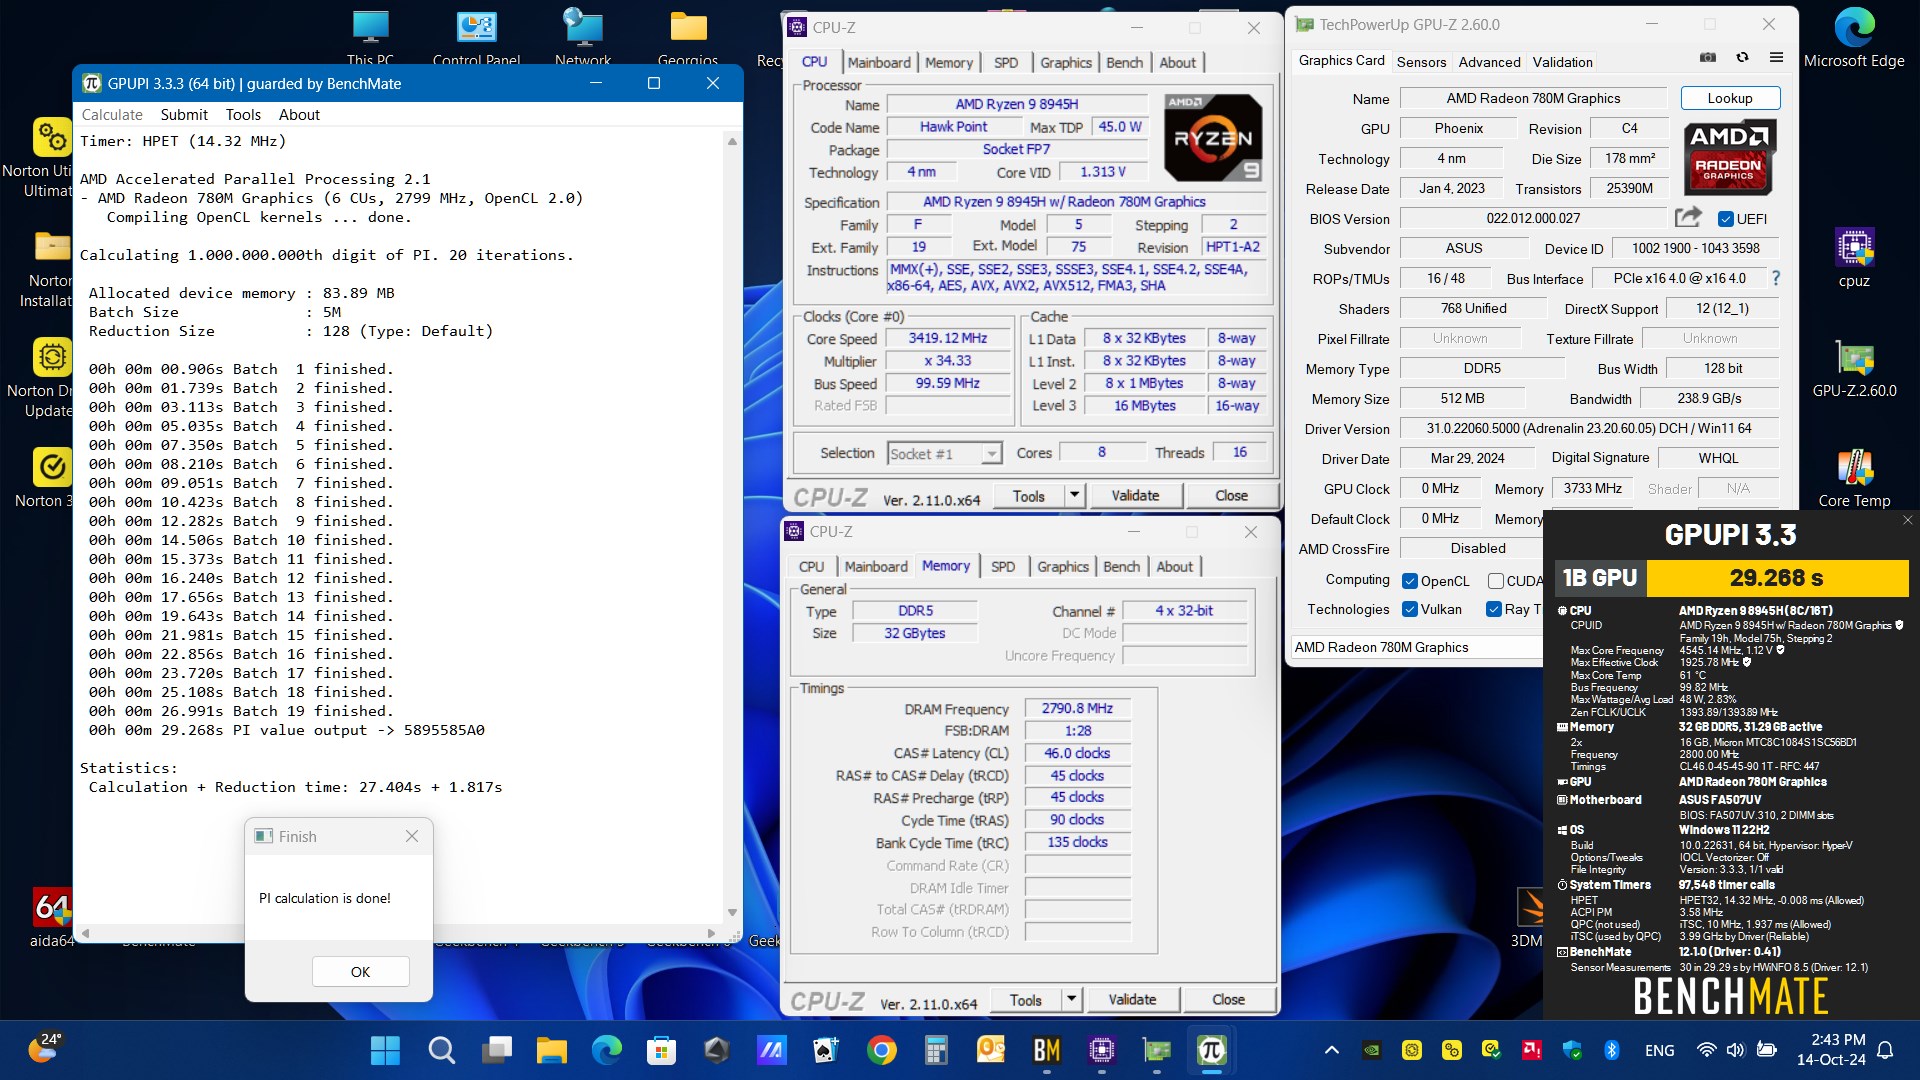Click the BIOS export share icon in GPU-Z
Screen dimensions: 1920x1080
(x=1688, y=217)
